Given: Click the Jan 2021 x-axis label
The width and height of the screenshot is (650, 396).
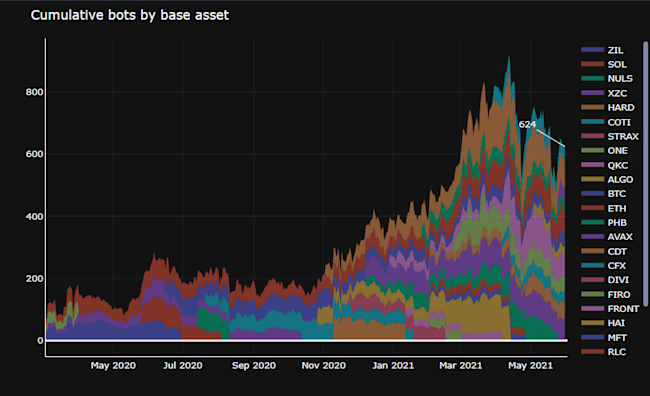Looking at the screenshot, I should pyautogui.click(x=393, y=365).
